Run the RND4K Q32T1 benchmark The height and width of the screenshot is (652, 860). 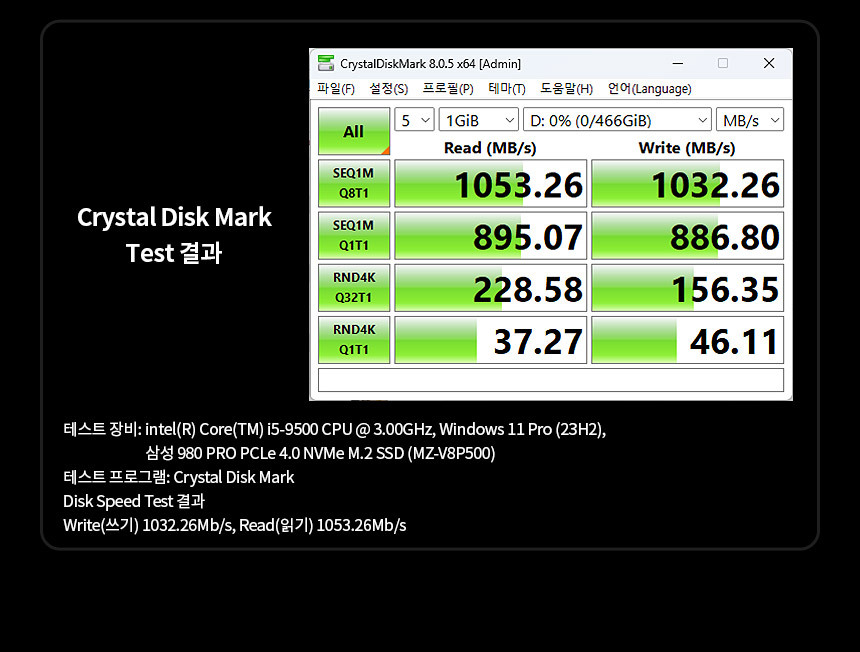(354, 288)
